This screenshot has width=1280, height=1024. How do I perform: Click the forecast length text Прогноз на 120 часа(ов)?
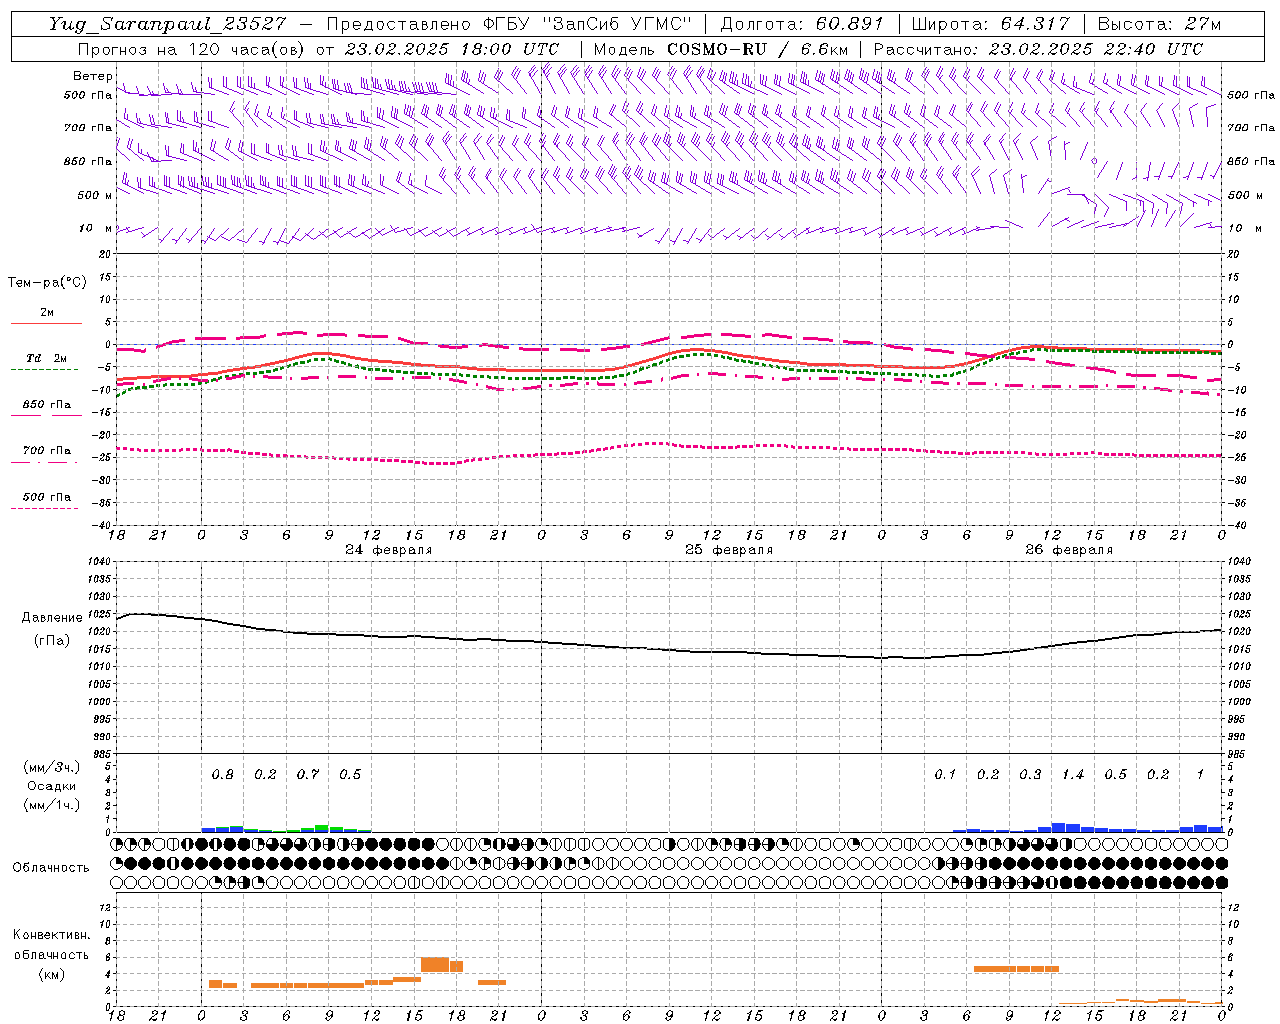[192, 49]
